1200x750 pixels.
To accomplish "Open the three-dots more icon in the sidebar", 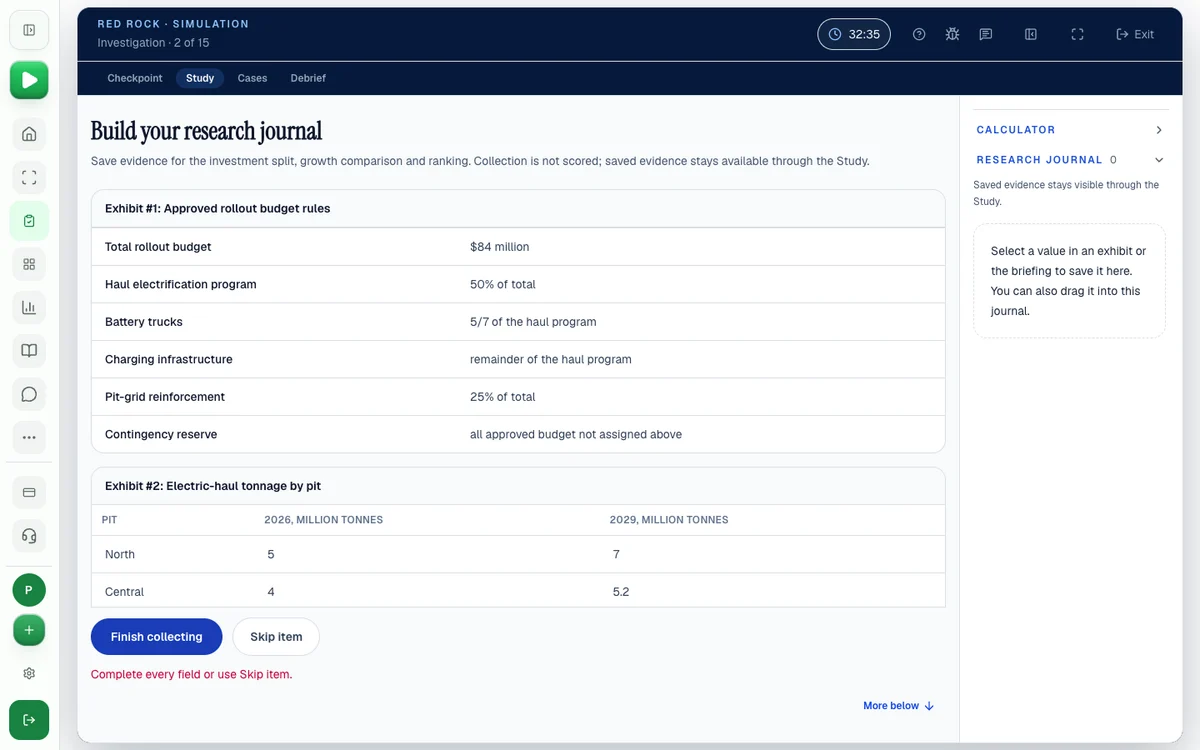I will point(29,437).
